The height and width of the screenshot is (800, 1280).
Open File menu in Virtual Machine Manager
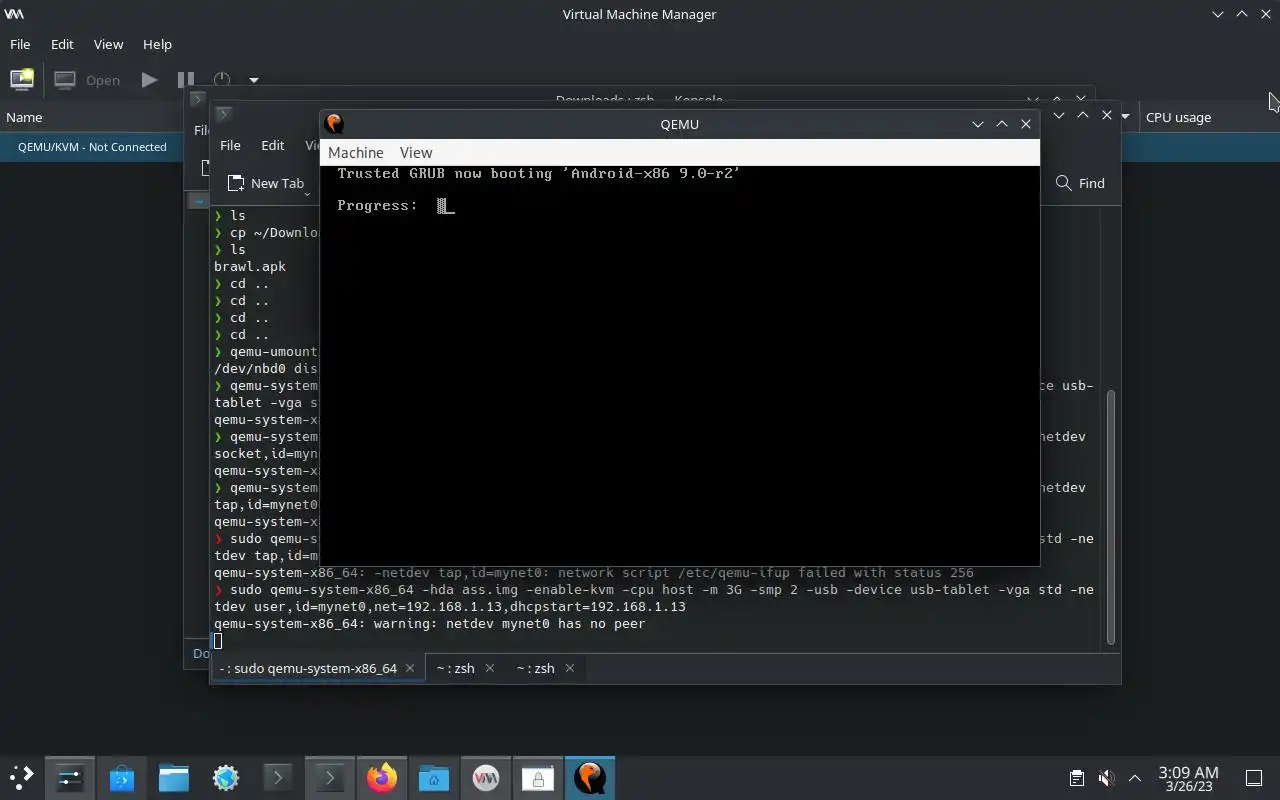coord(20,44)
